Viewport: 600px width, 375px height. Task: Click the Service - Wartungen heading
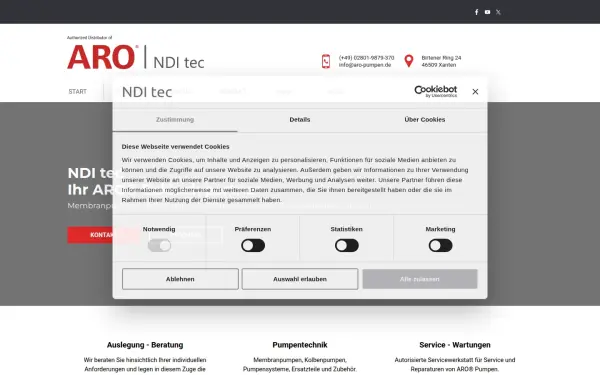tap(455, 345)
